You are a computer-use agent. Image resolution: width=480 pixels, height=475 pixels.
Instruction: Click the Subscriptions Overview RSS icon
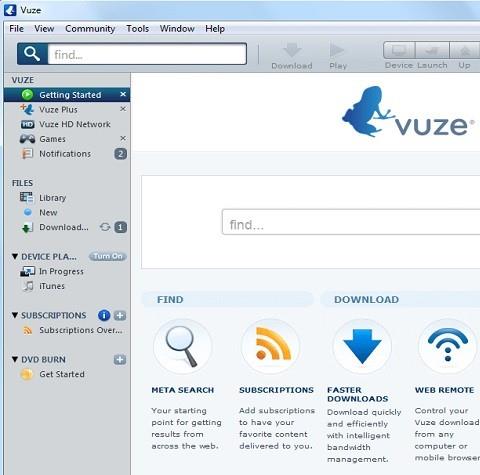28,330
